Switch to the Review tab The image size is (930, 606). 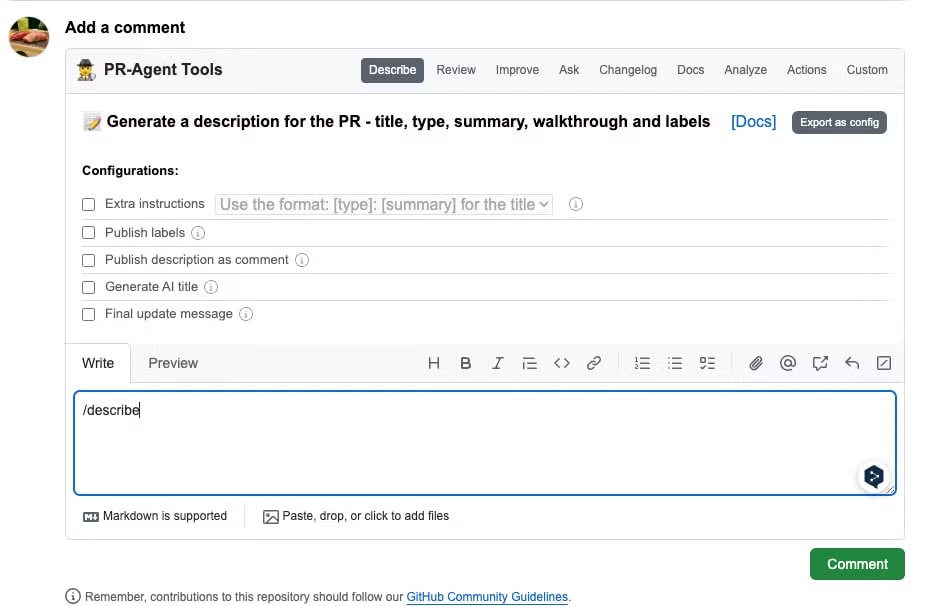click(456, 70)
